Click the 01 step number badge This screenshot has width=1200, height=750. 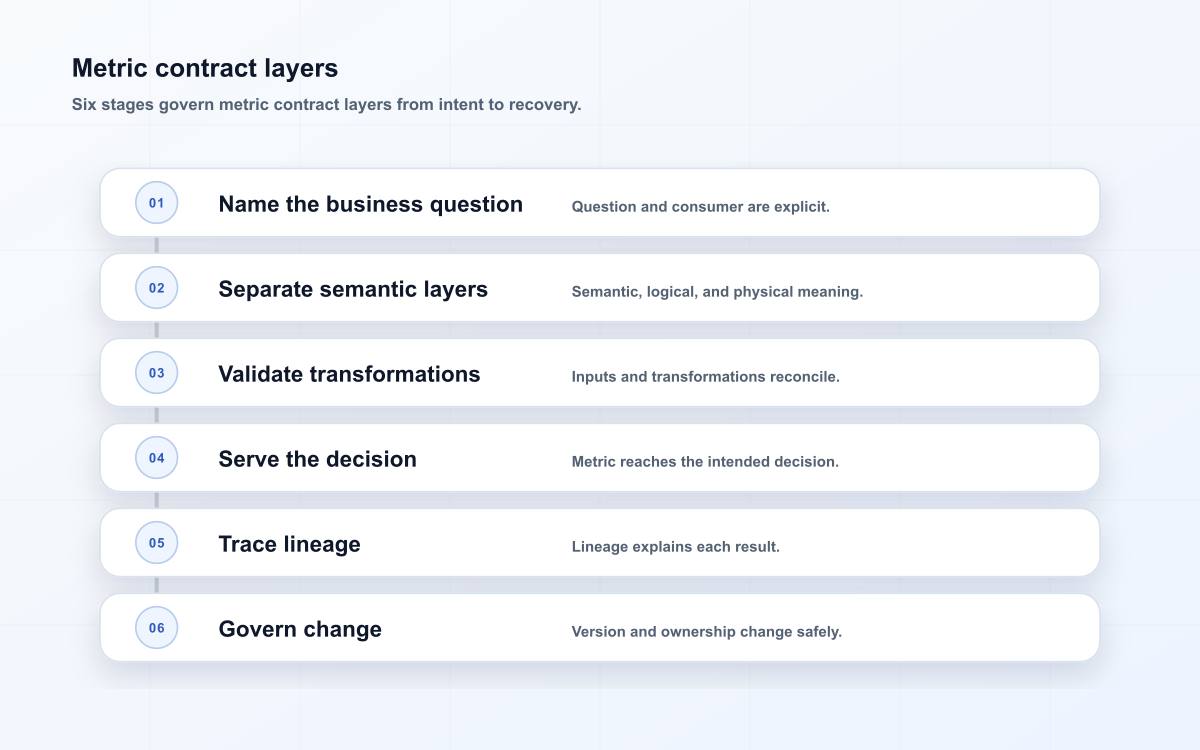(157, 203)
